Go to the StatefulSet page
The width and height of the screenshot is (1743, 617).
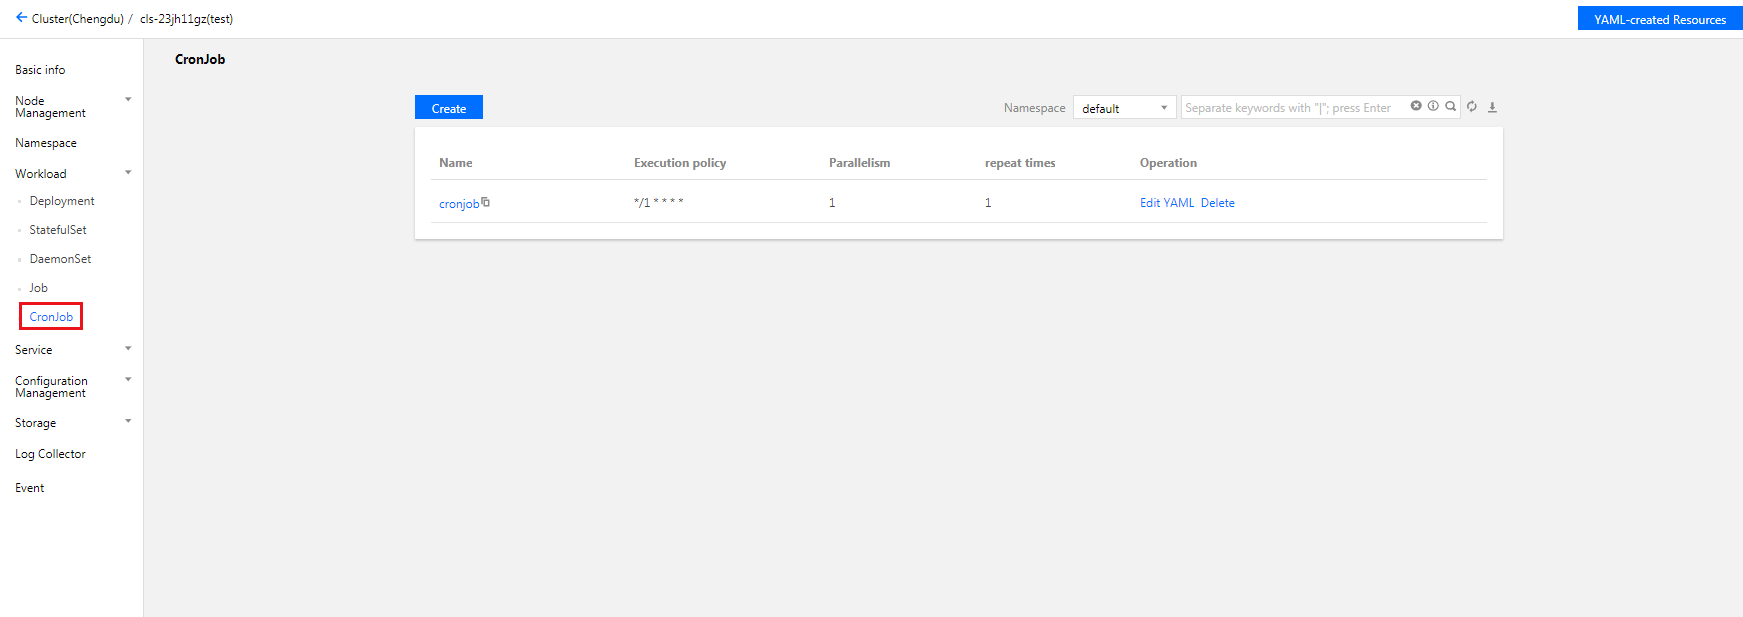pos(58,230)
